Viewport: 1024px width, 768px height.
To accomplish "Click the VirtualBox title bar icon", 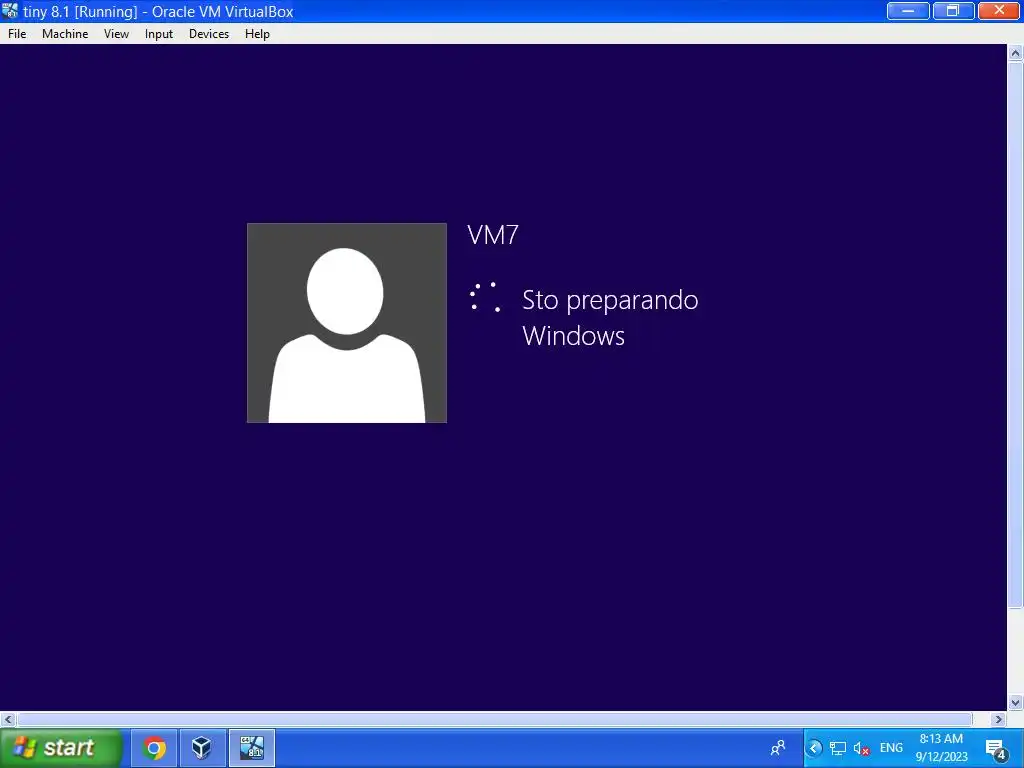I will tap(10, 11).
